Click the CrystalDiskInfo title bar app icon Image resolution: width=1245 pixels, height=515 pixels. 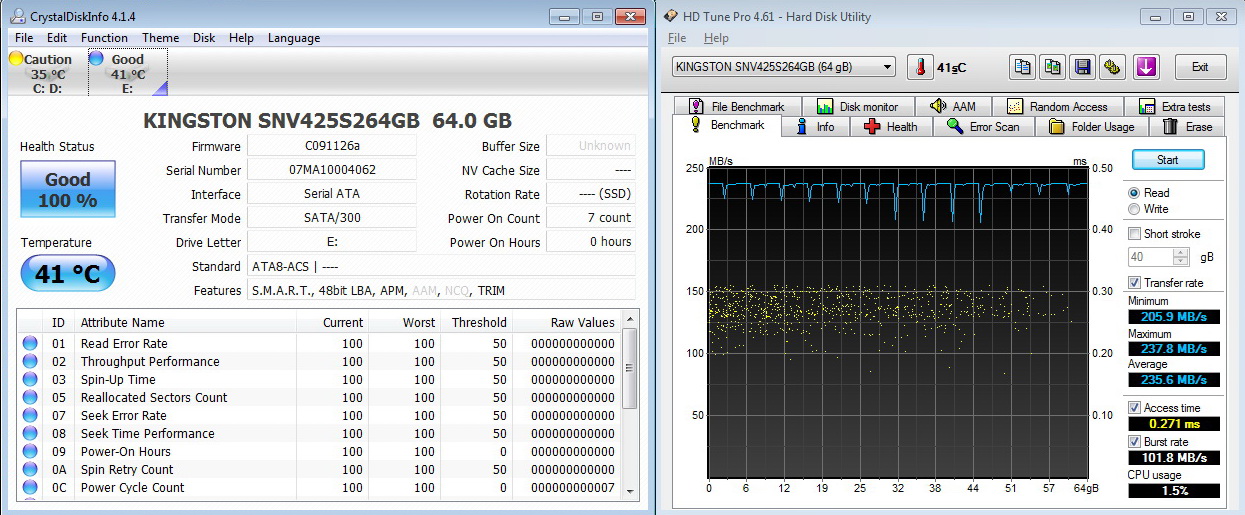pyautogui.click(x=18, y=16)
